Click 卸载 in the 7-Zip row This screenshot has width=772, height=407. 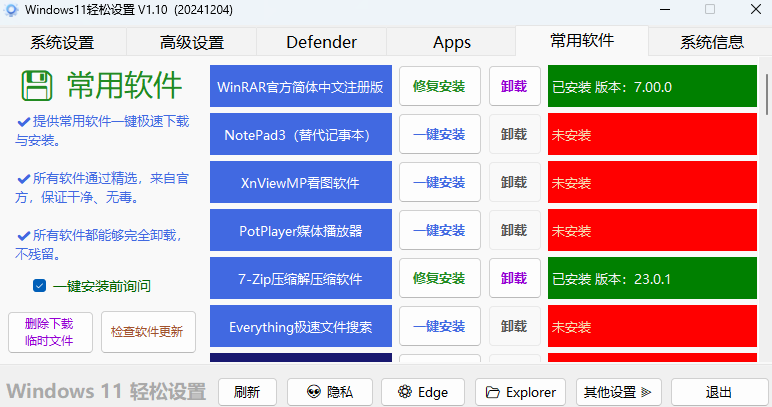[515, 278]
